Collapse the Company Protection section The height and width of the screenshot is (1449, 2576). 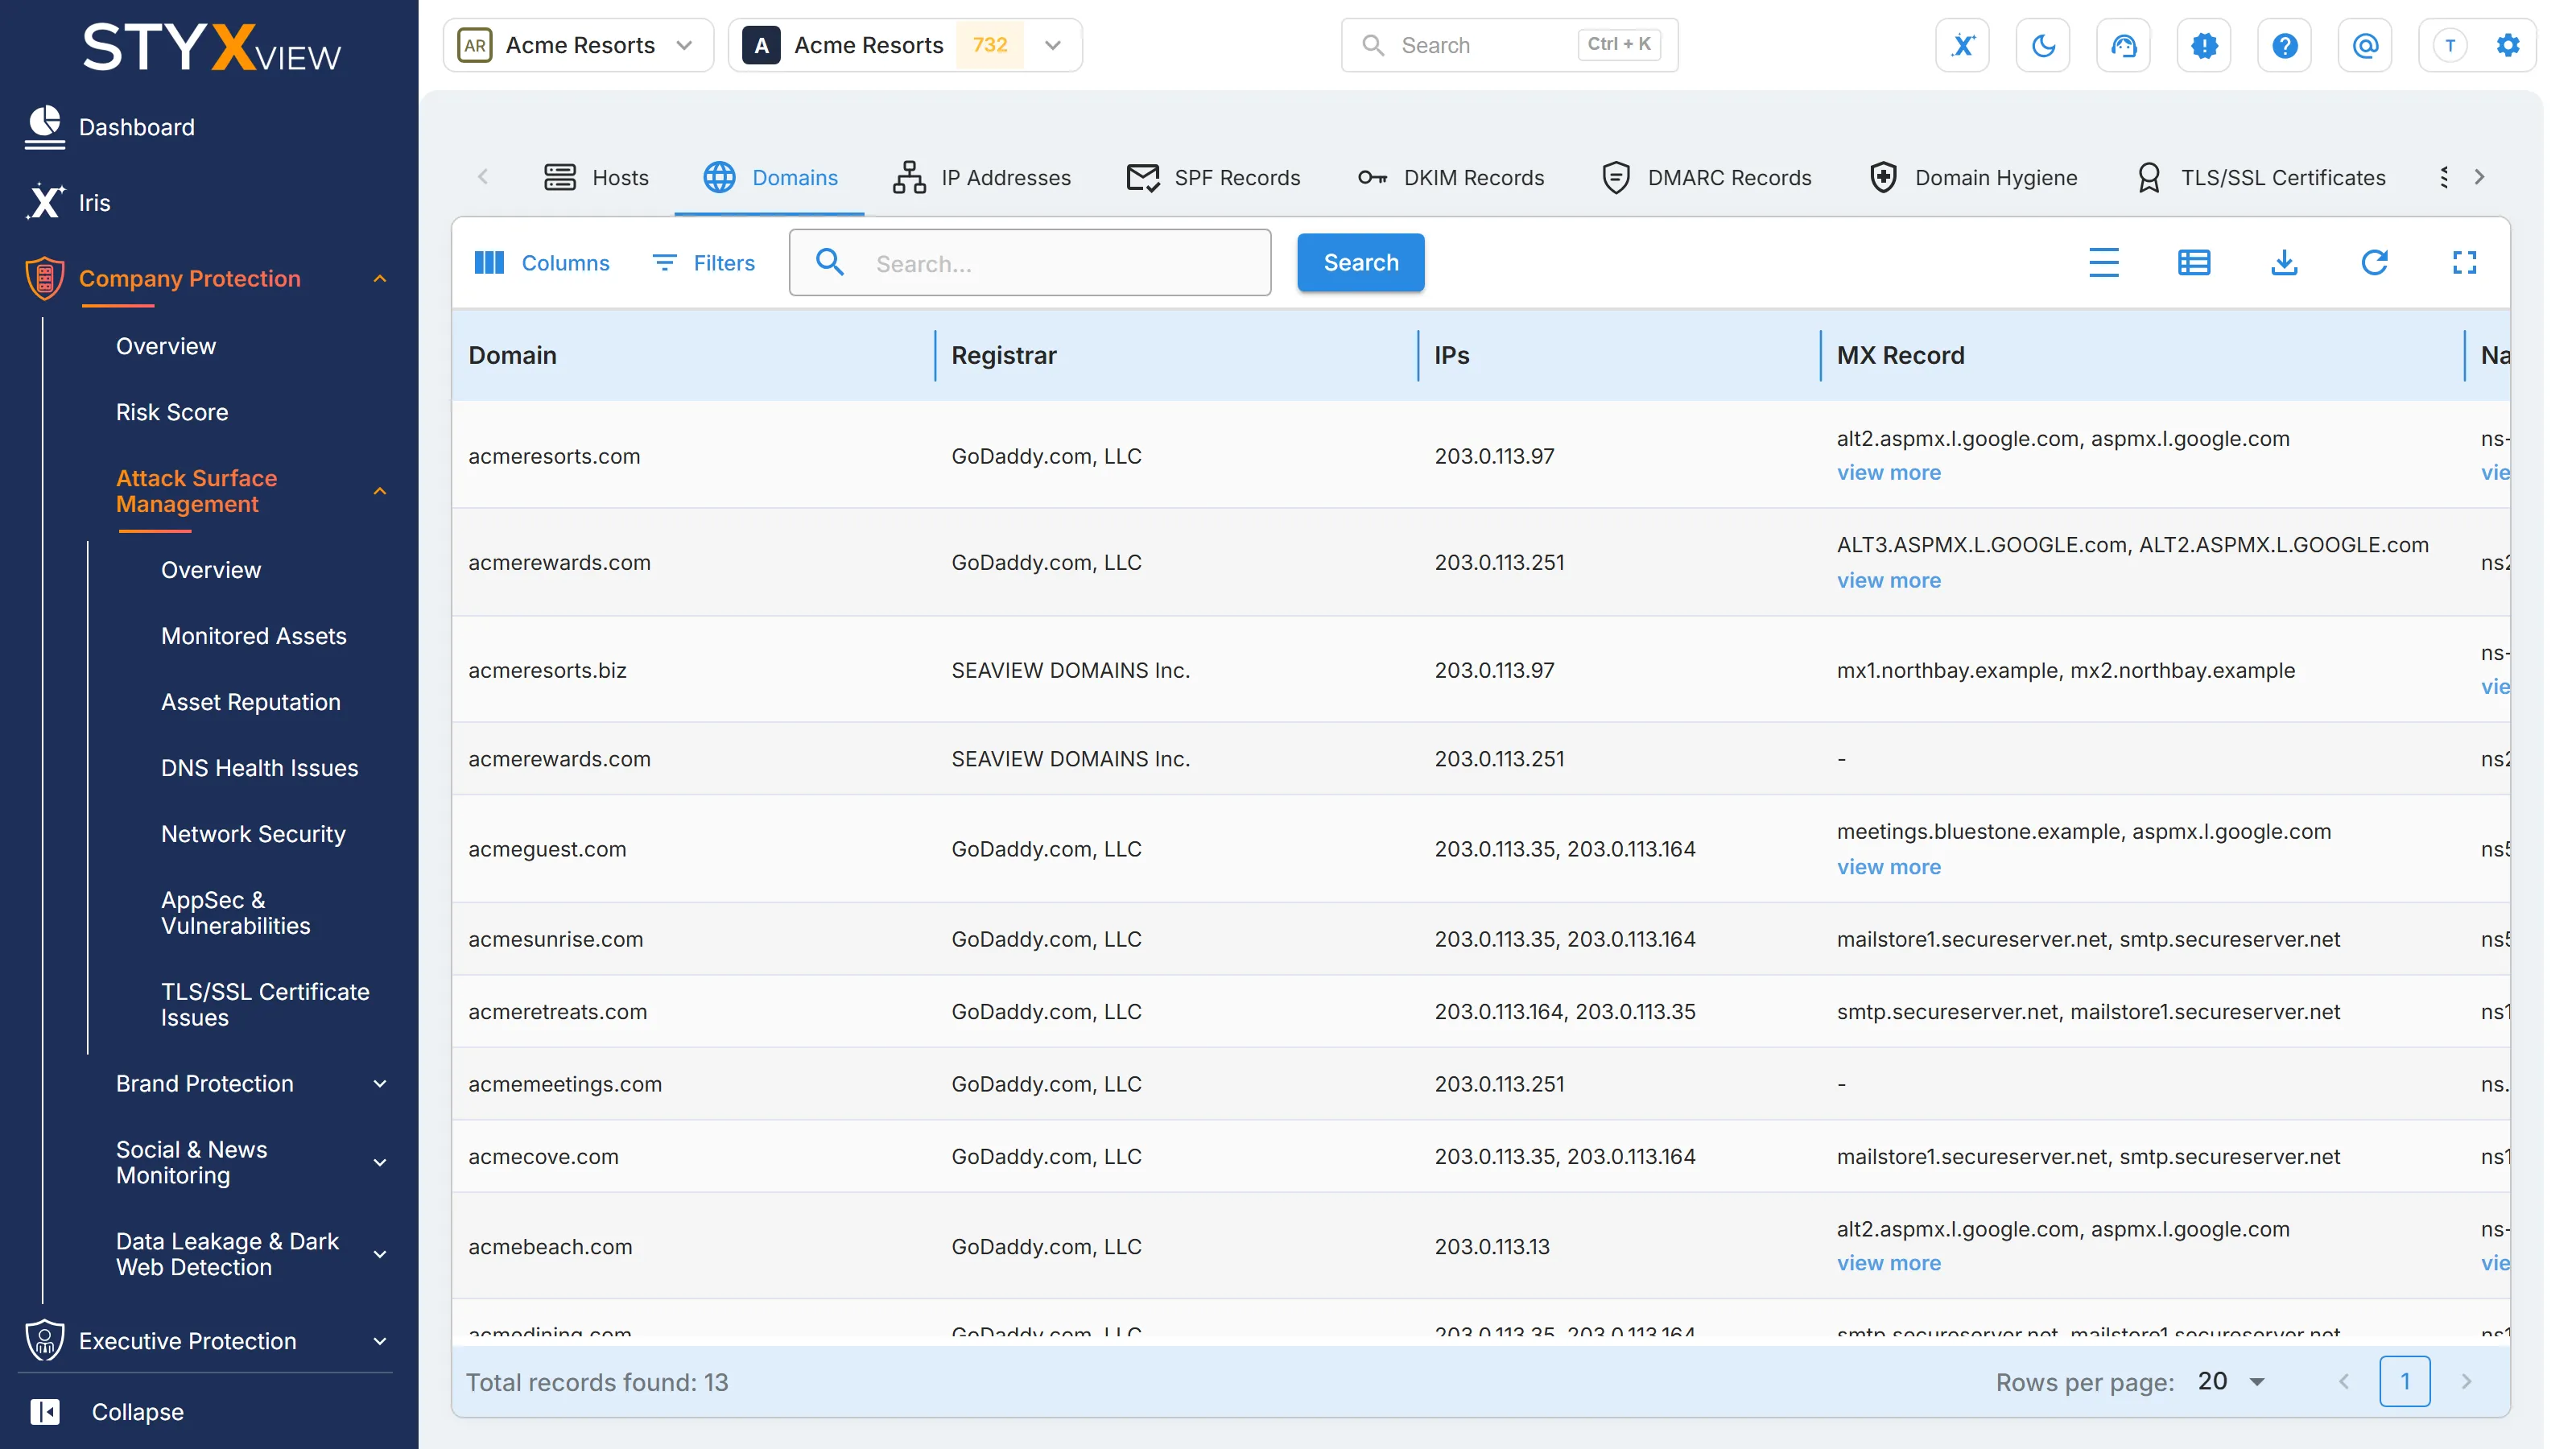pos(380,278)
